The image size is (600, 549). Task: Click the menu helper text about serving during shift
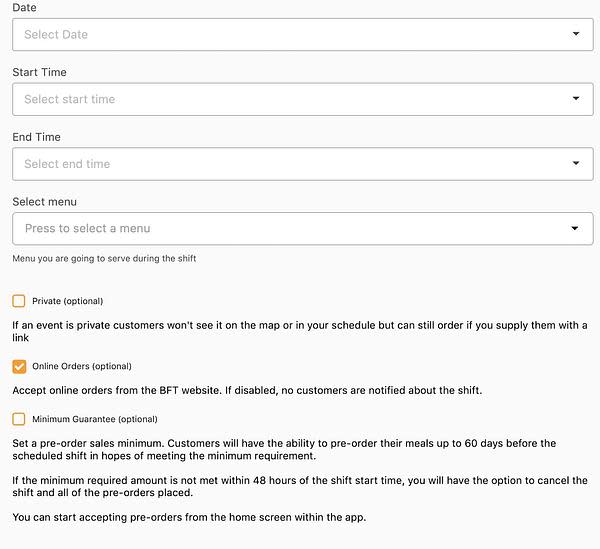104,259
